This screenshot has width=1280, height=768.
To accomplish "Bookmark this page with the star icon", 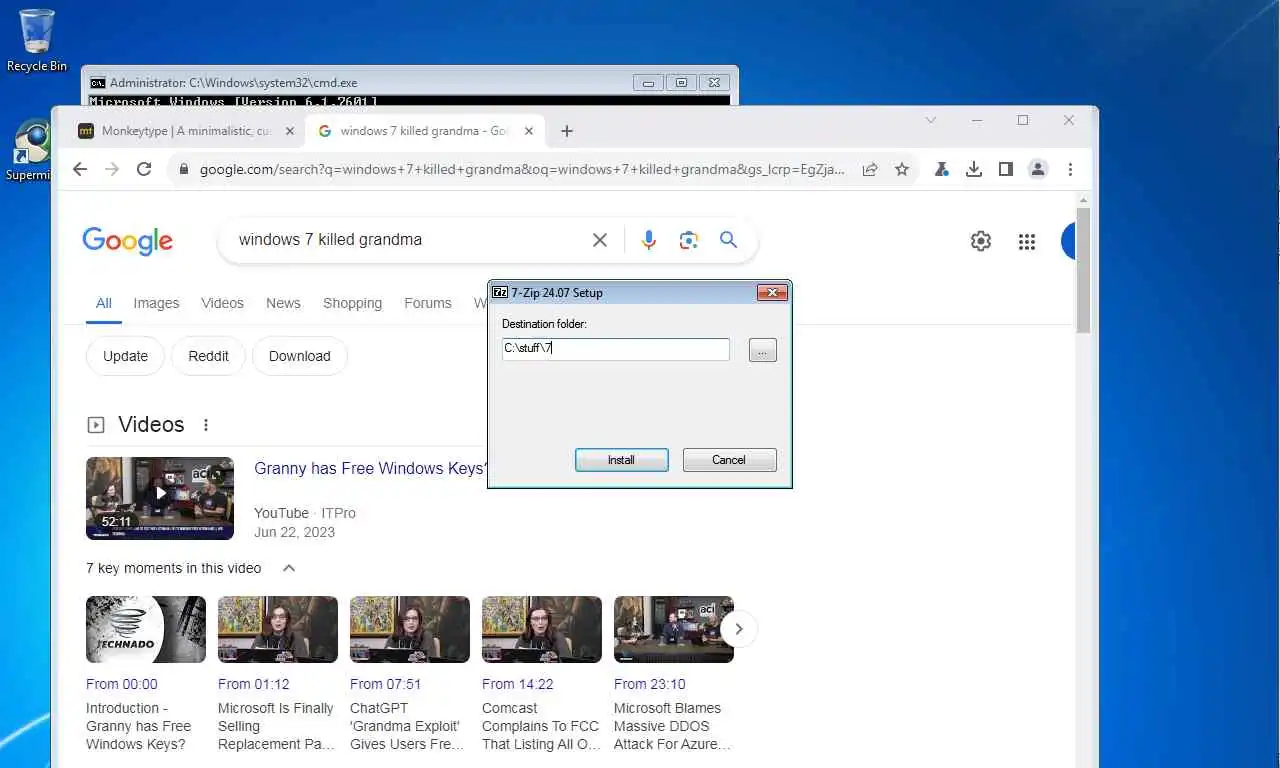I will [902, 169].
